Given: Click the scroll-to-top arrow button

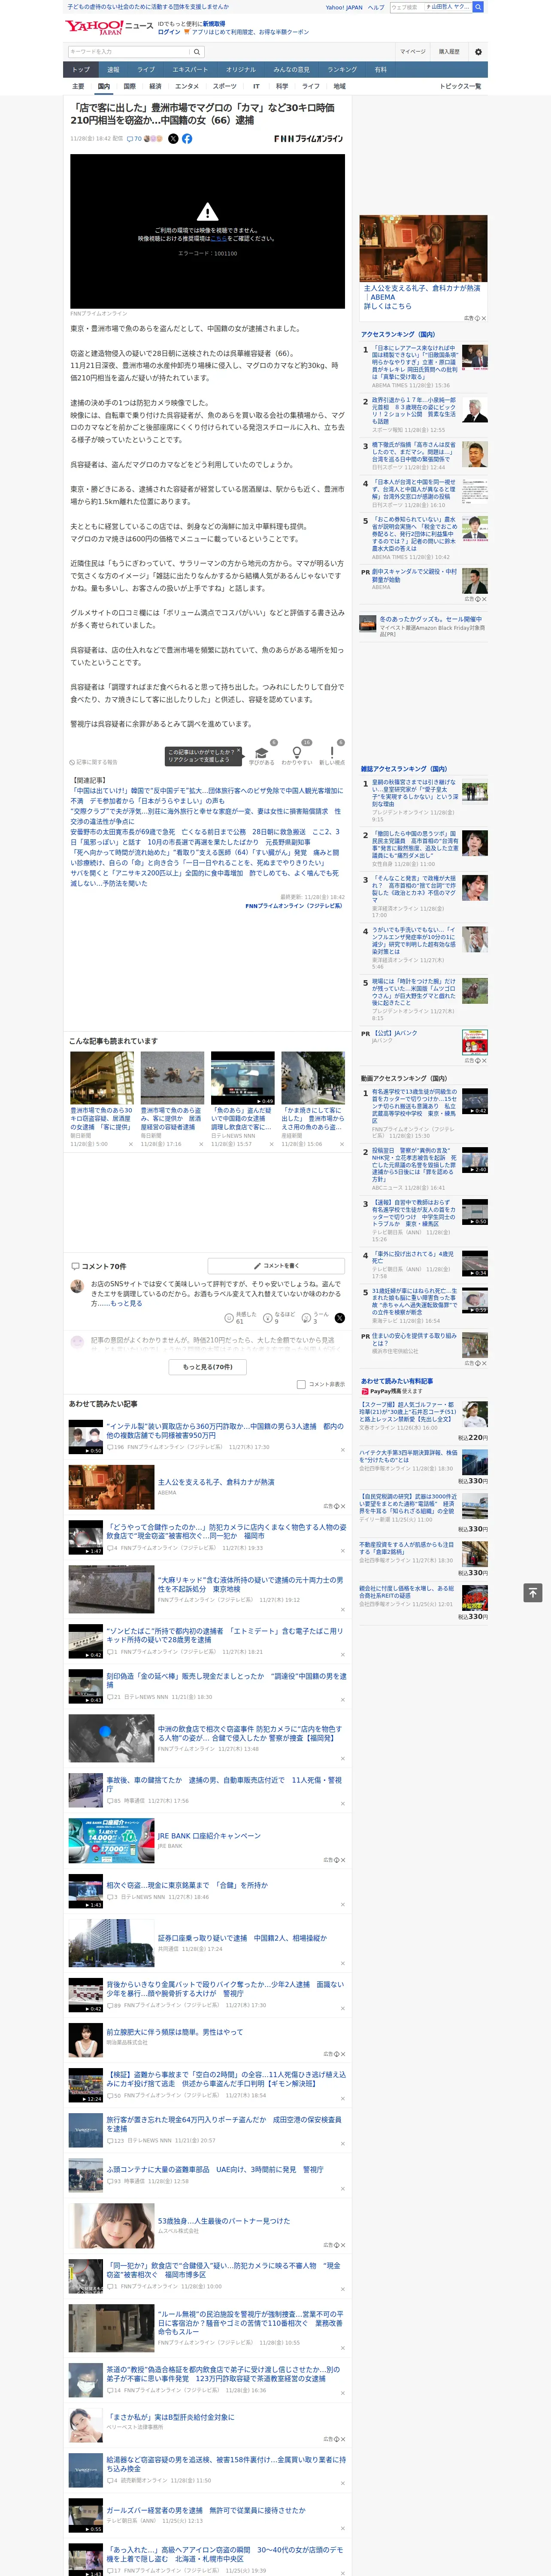Looking at the screenshot, I should (532, 1593).
